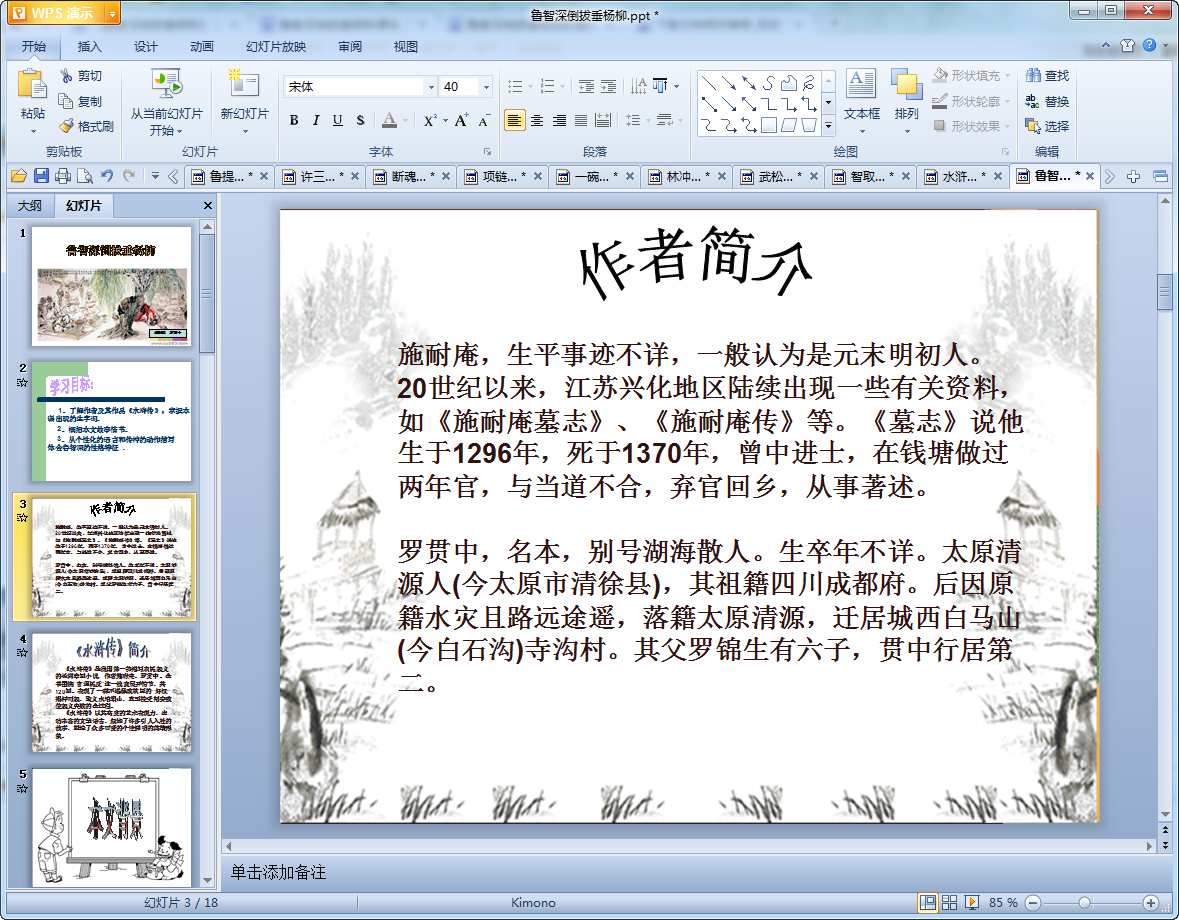Image resolution: width=1179 pixels, height=920 pixels.
Task: Open the font size dropdown
Action: [x=486, y=87]
